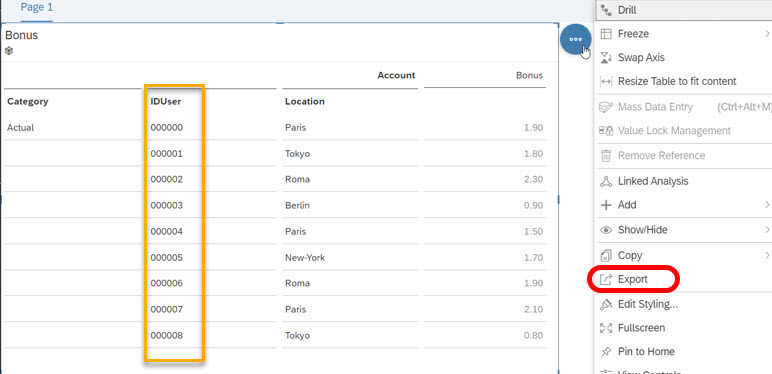Click the New-York location cell
This screenshot has height=374, width=772.
click(305, 257)
